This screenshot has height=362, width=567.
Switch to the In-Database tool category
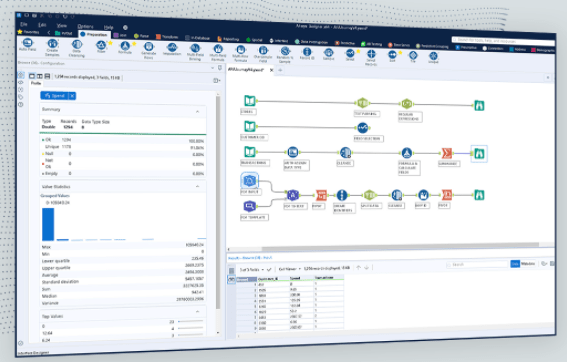coord(197,38)
